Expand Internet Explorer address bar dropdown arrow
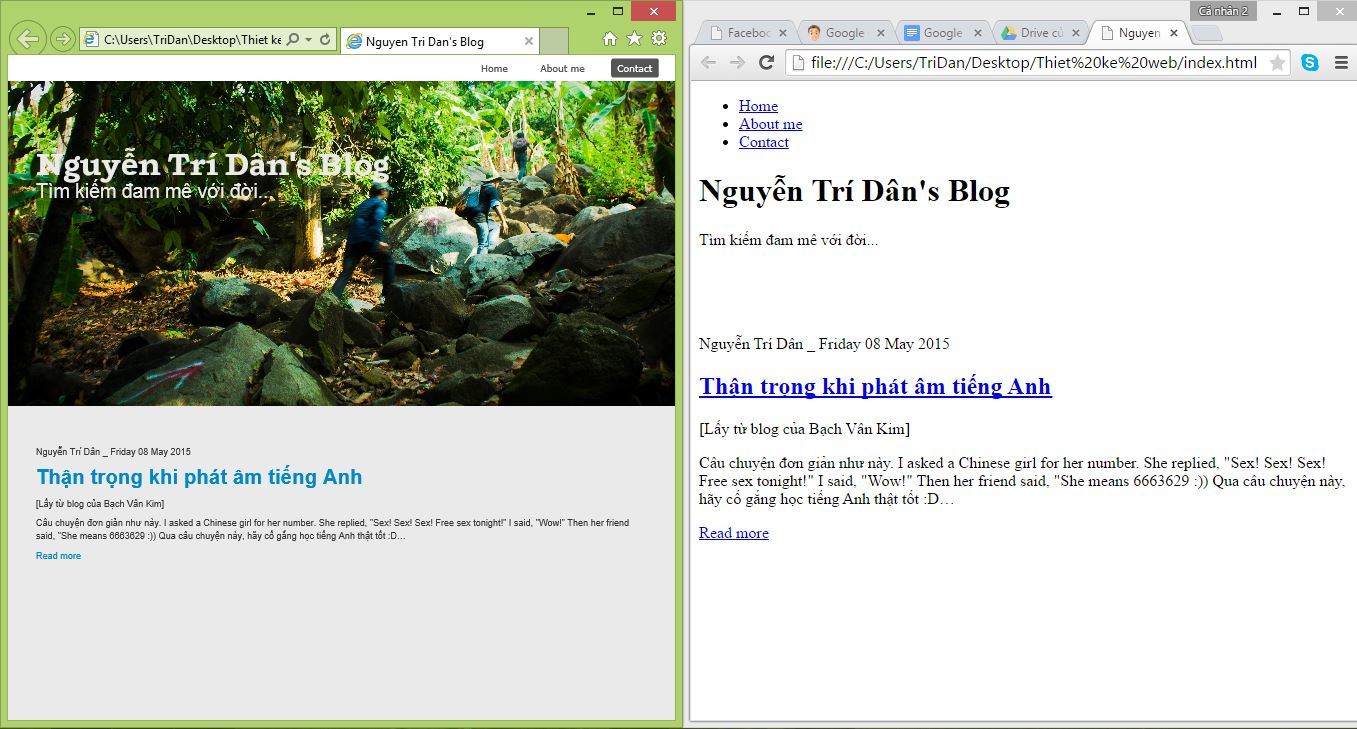 click(308, 40)
